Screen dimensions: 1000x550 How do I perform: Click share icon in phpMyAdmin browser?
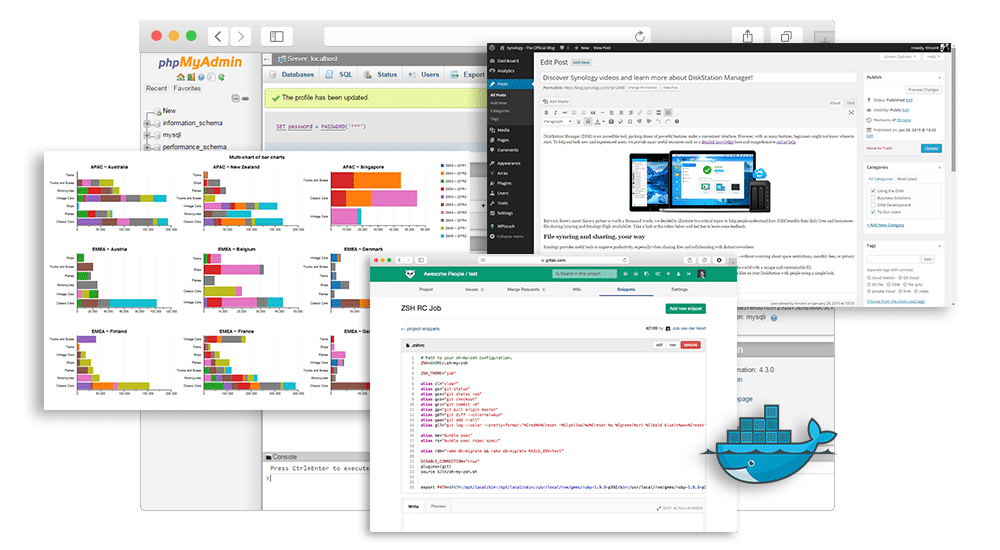point(747,36)
